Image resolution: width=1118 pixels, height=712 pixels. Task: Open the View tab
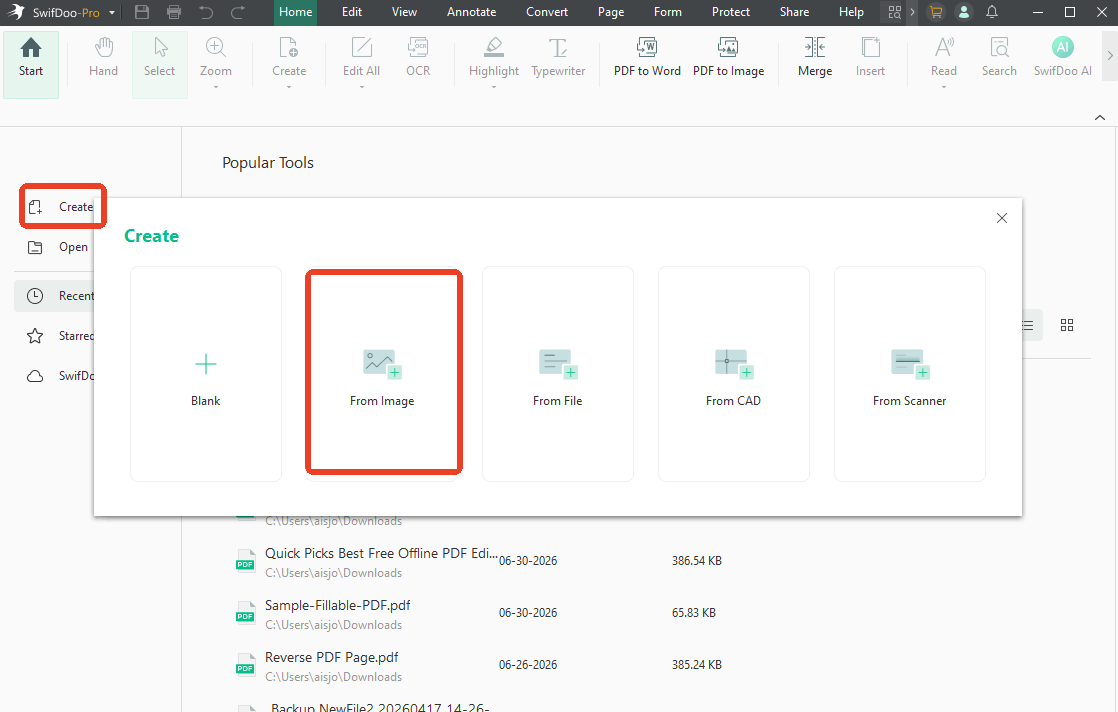404,12
